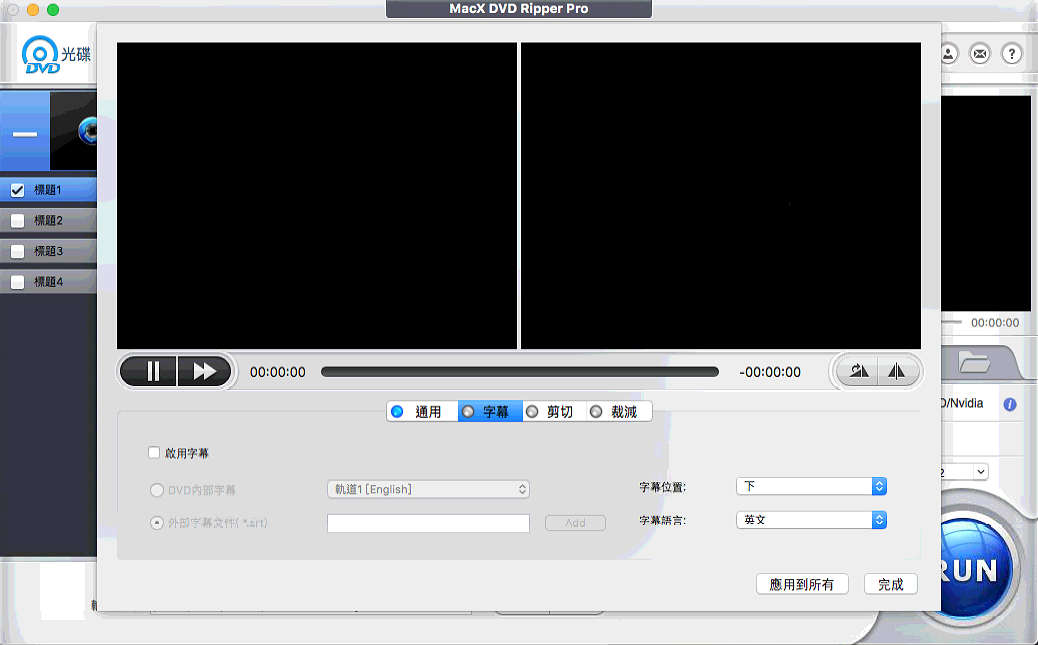This screenshot has width=1038, height=645.
Task: Click the elapsed time 00:00:00 label
Action: (278, 372)
